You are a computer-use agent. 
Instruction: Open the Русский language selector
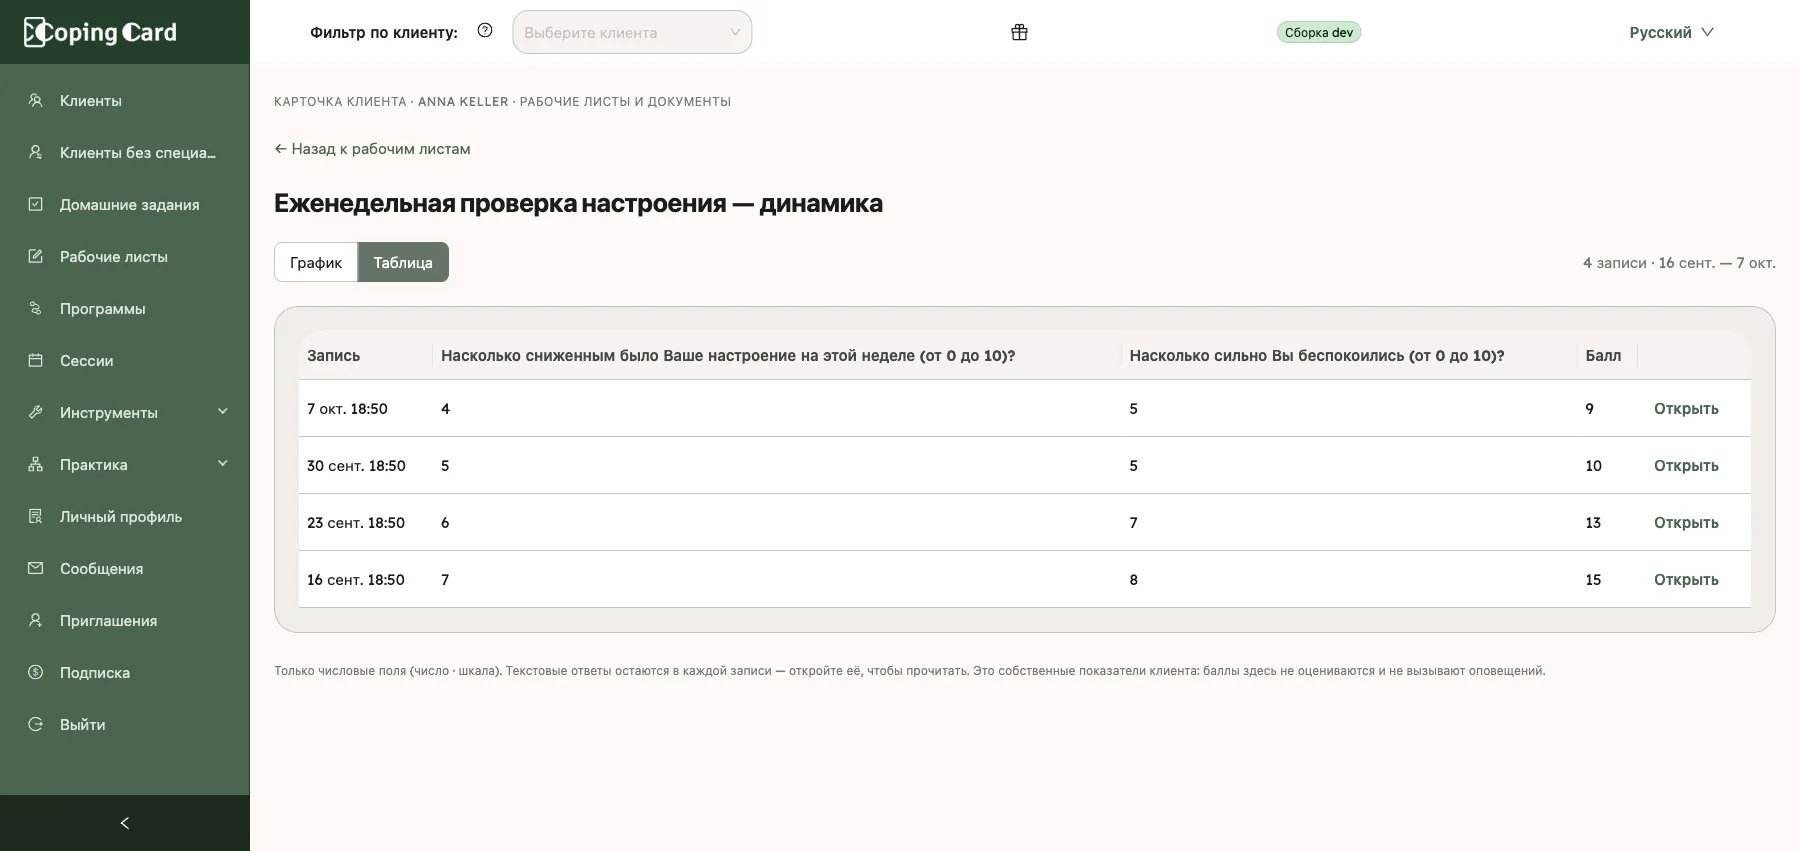point(1671,32)
